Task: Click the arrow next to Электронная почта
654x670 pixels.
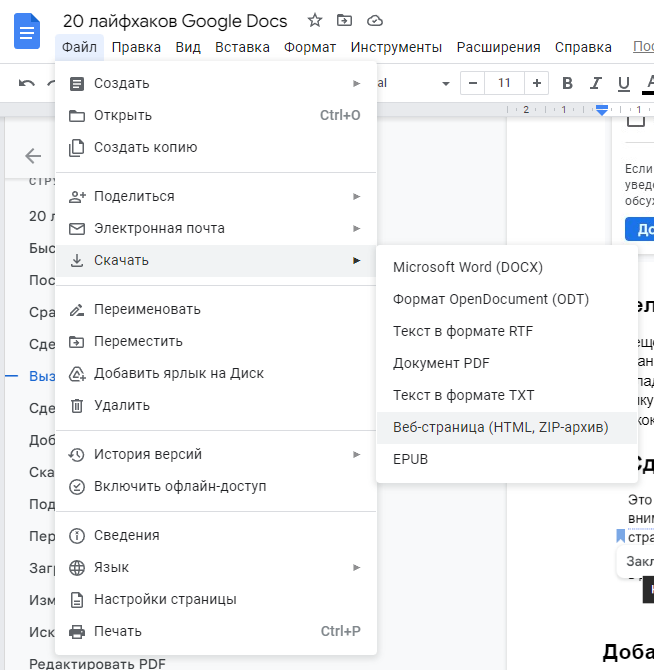Action: click(x=356, y=228)
